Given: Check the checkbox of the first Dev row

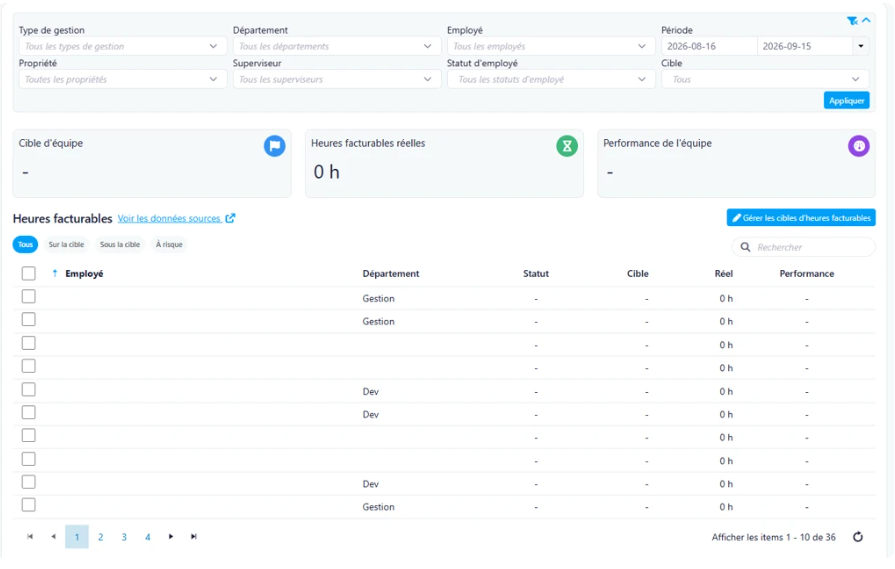Looking at the screenshot, I should [29, 390].
